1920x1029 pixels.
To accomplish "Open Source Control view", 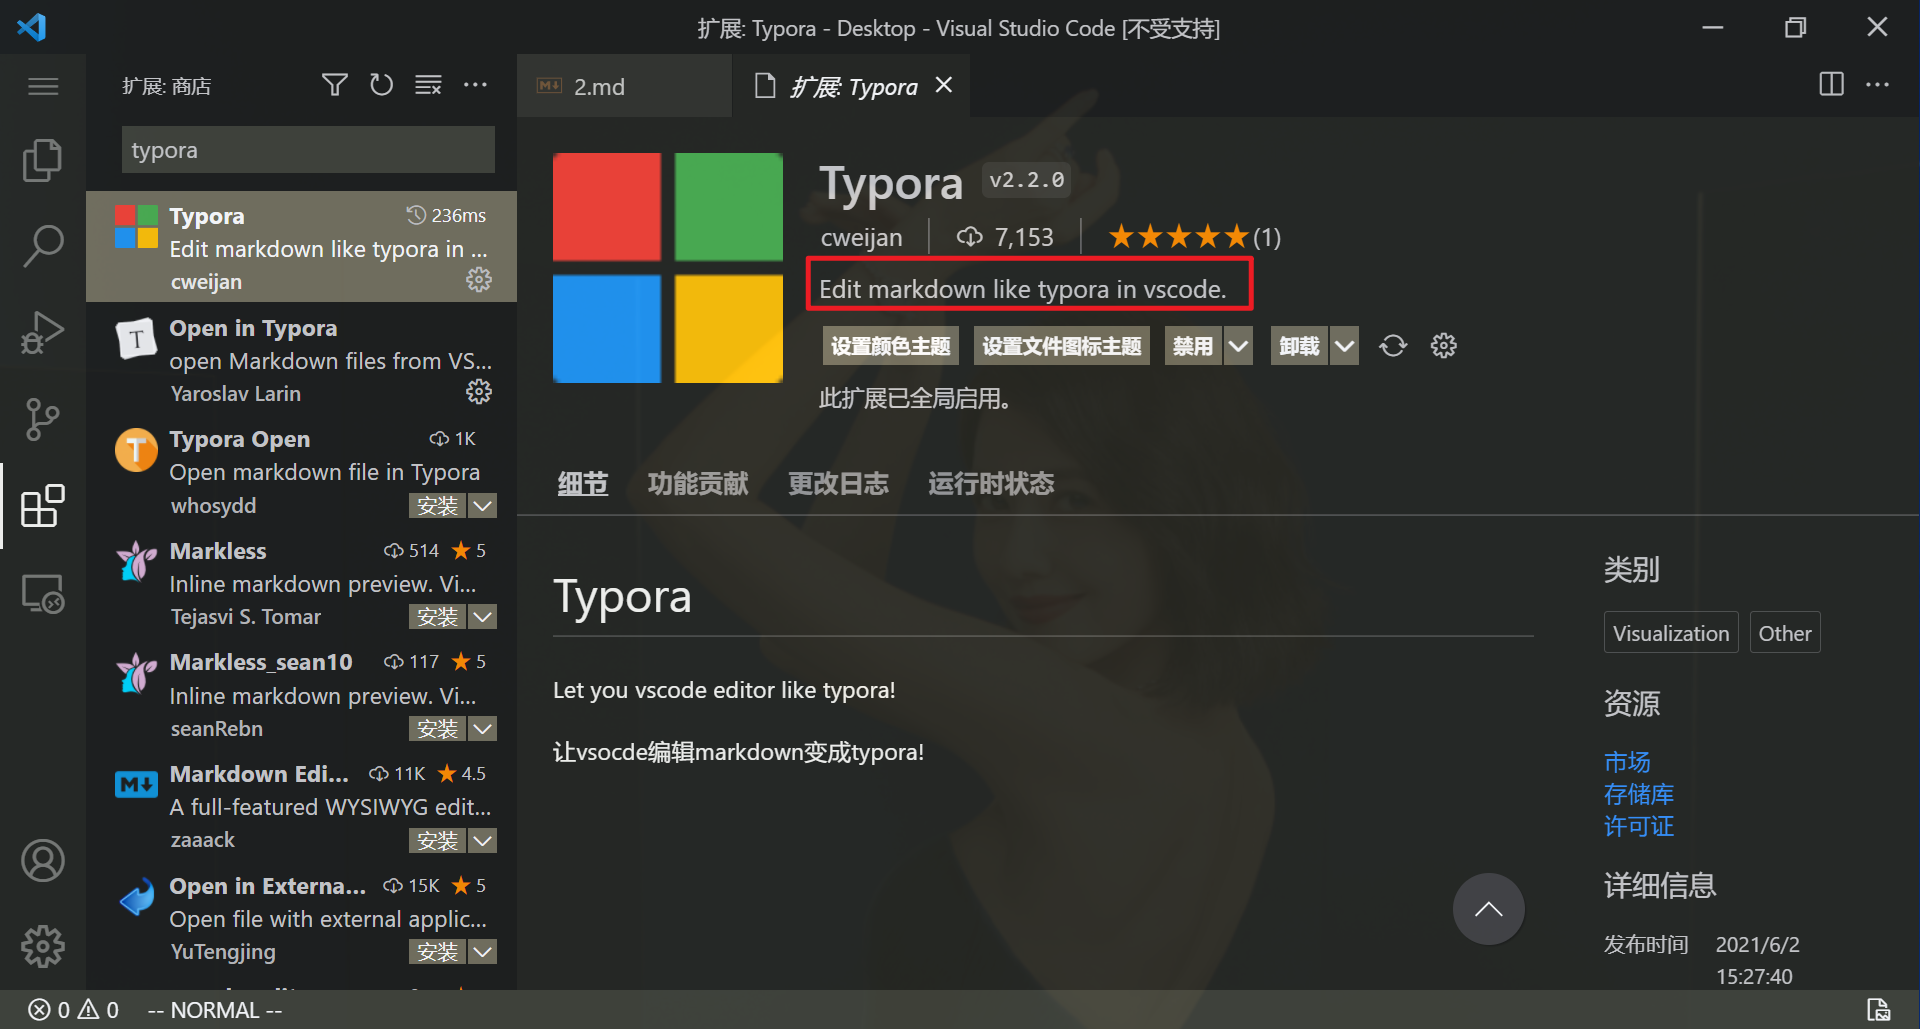I will tap(42, 419).
